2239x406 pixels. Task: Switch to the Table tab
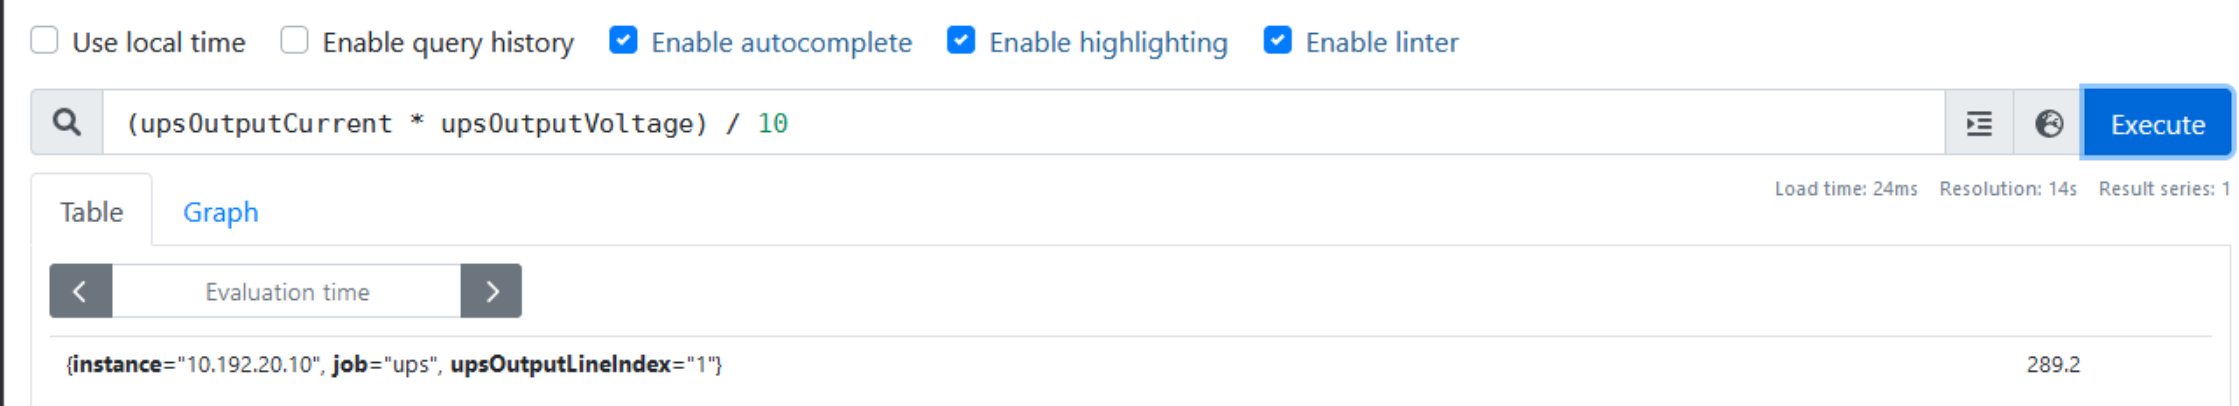[91, 212]
